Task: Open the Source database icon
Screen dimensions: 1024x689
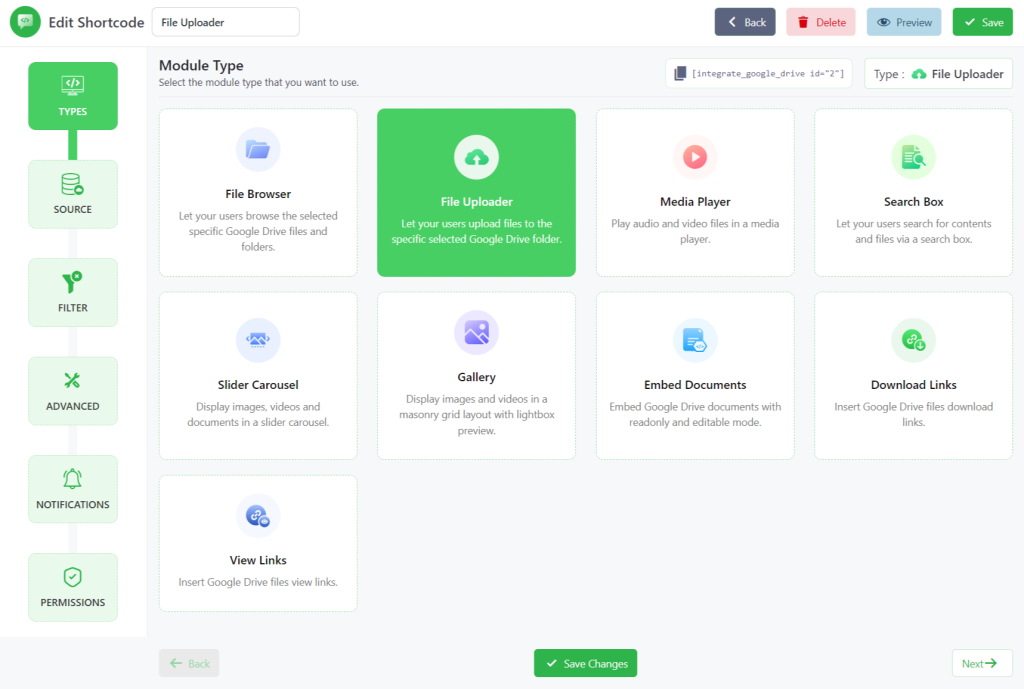Action: click(72, 184)
